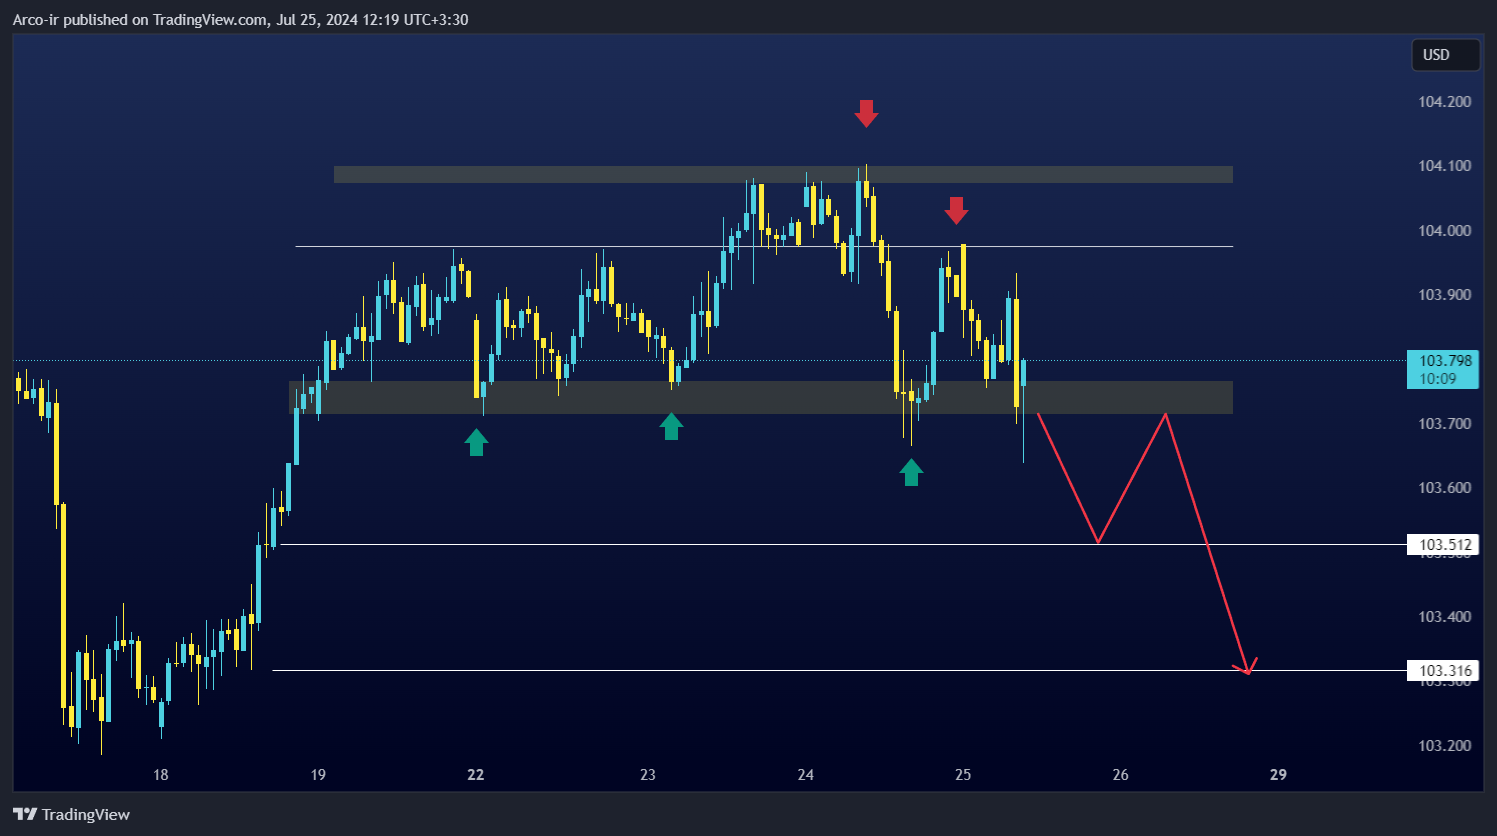Click the USD currency button

click(x=1445, y=55)
